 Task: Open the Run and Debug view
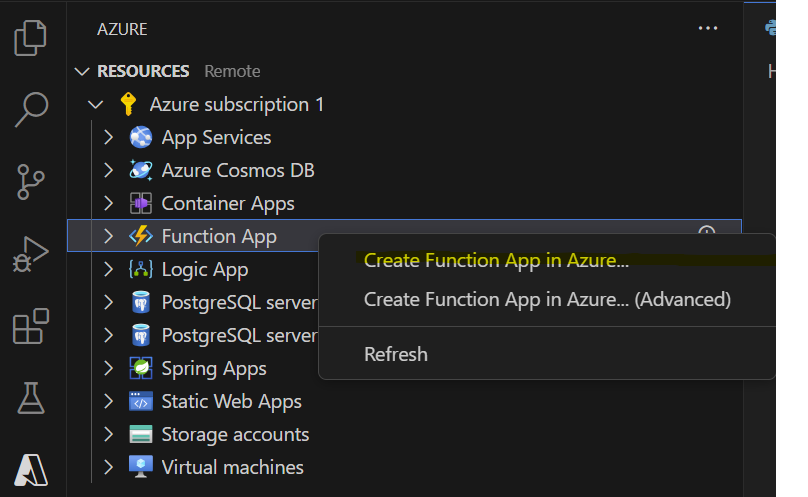30,254
